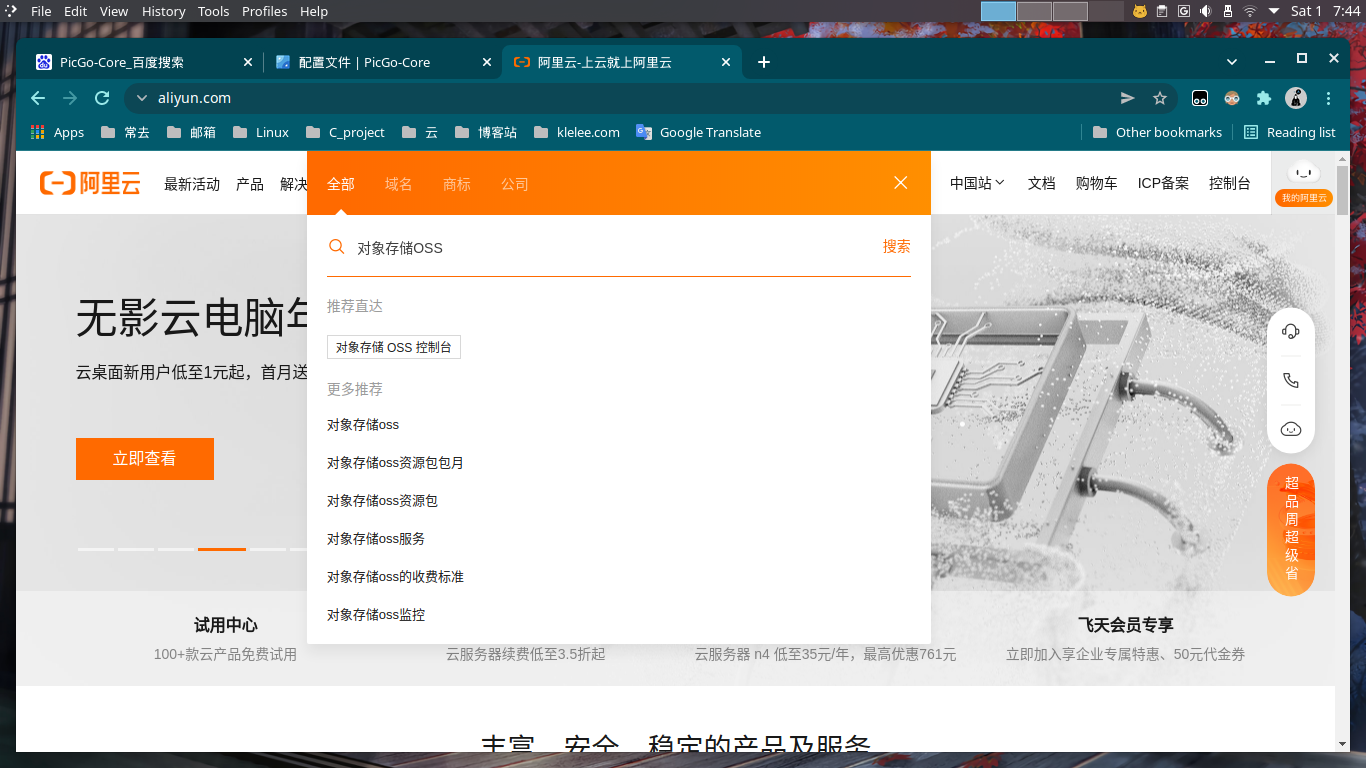The height and width of the screenshot is (768, 1366).
Task: Select suggestion 对象存储oss监控
Action: [x=376, y=615]
